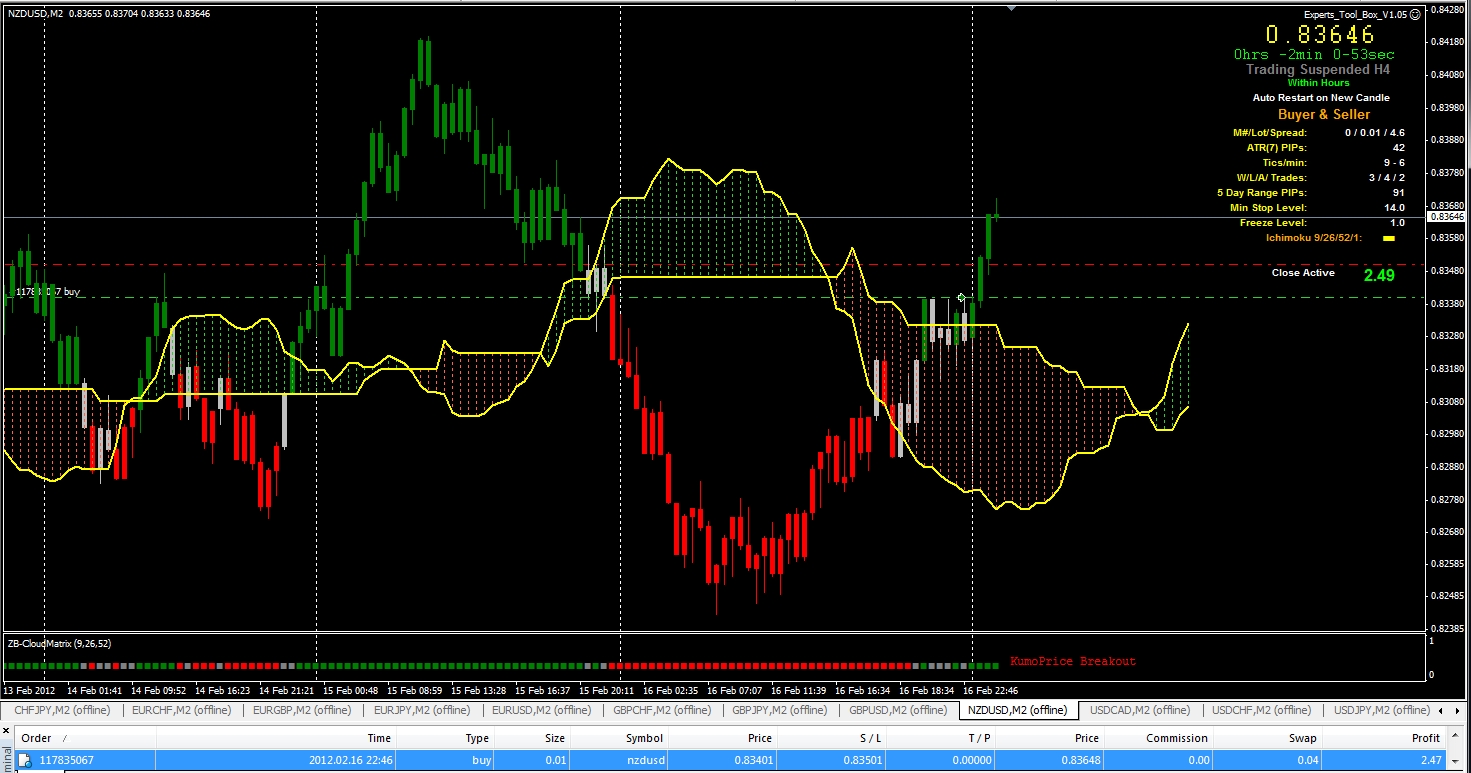Switch to the EURCHF,M2 (offline) tab
The height and width of the screenshot is (773, 1471).
[x=181, y=710]
